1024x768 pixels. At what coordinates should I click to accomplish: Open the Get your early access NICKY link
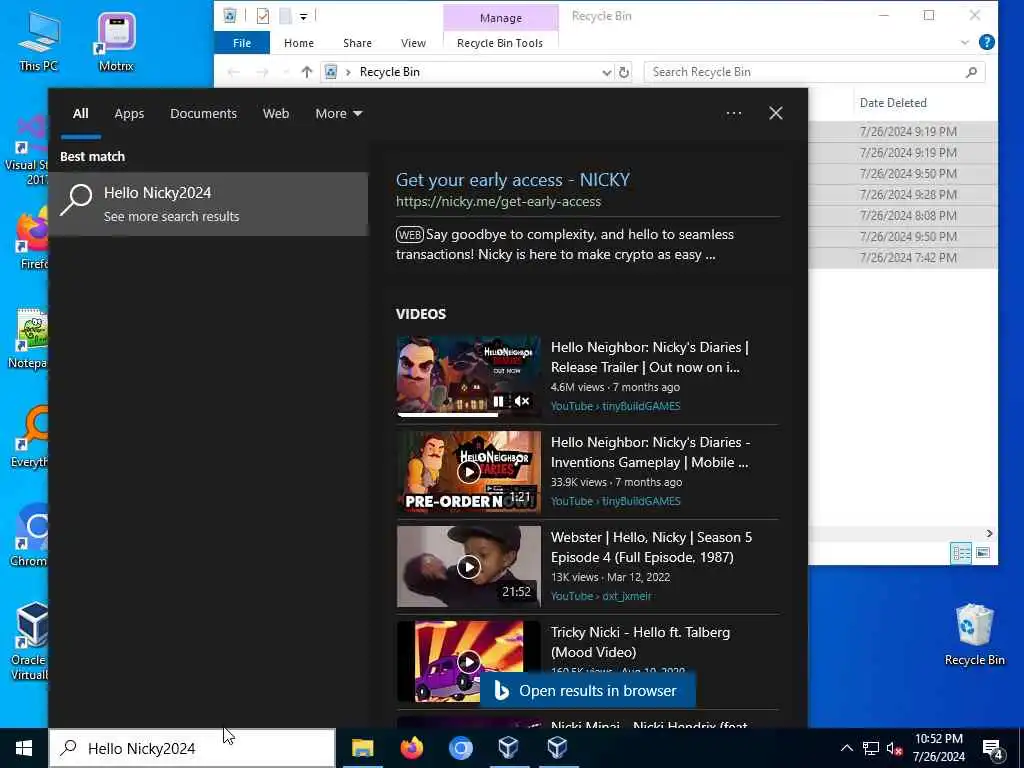(513, 180)
